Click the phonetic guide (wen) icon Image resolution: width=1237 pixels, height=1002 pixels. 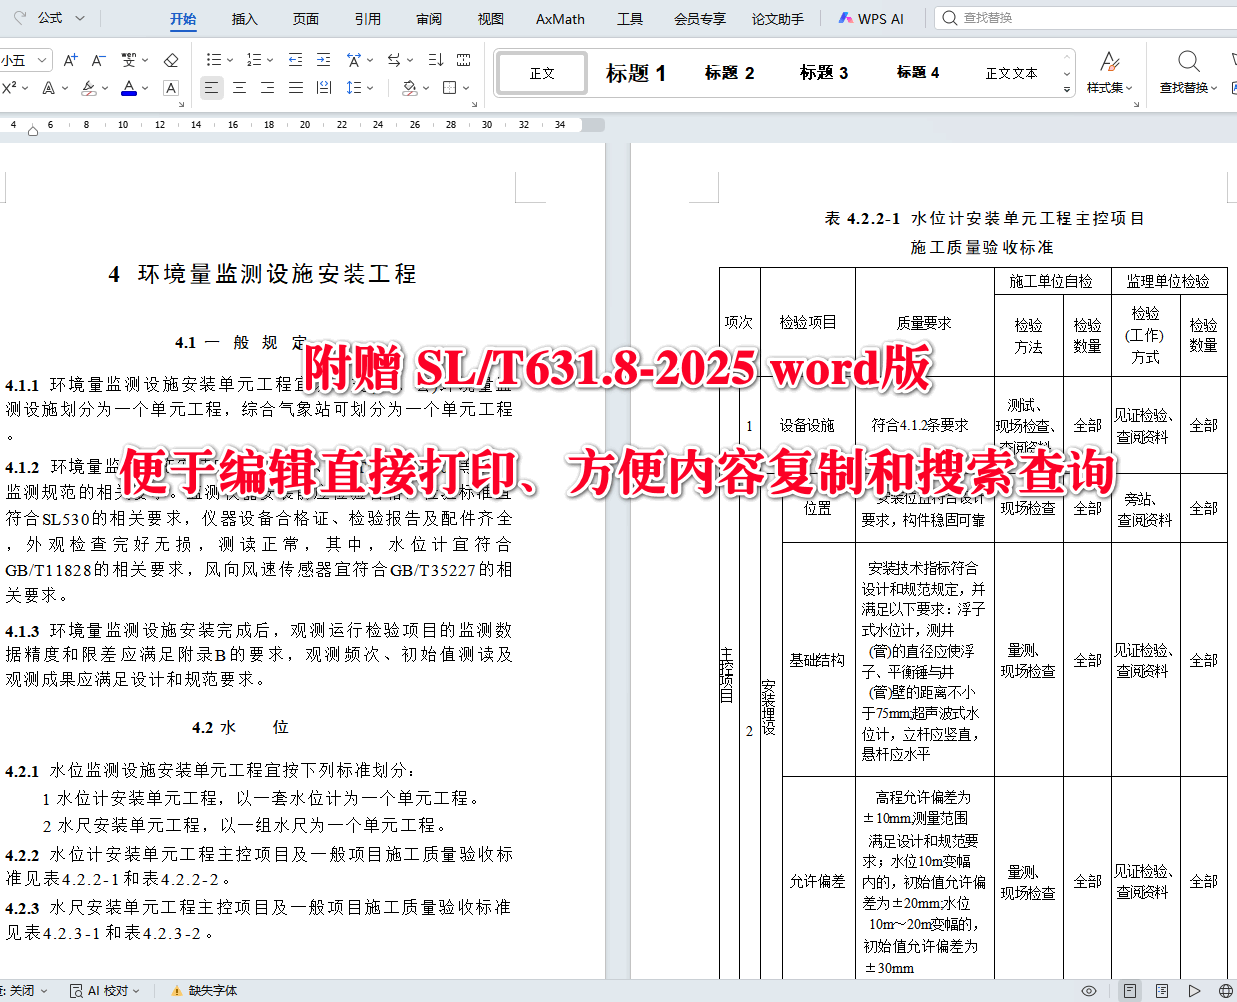[129, 60]
